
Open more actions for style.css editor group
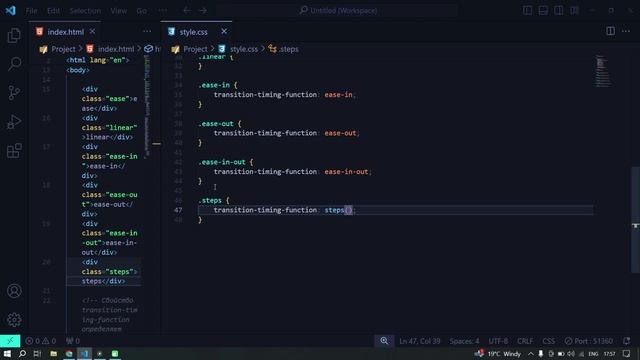(x=626, y=31)
